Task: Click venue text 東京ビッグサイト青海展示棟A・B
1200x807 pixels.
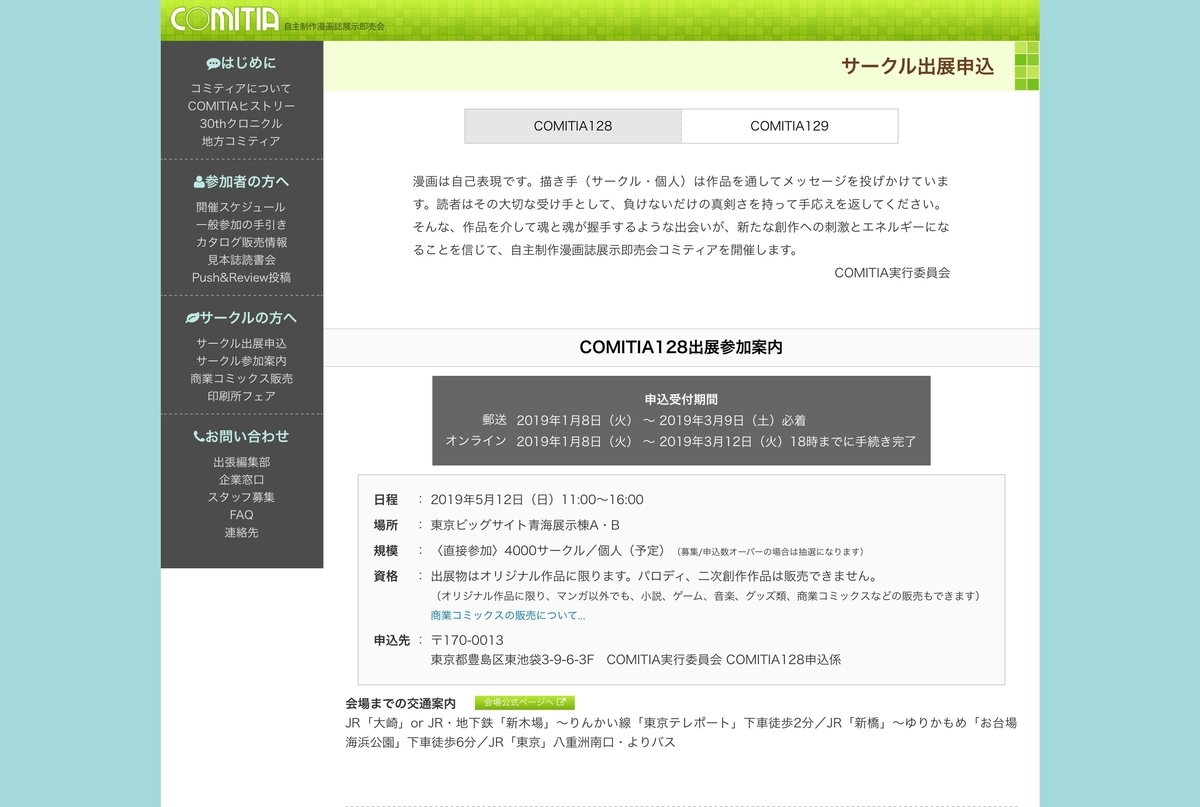Action: [x=525, y=525]
